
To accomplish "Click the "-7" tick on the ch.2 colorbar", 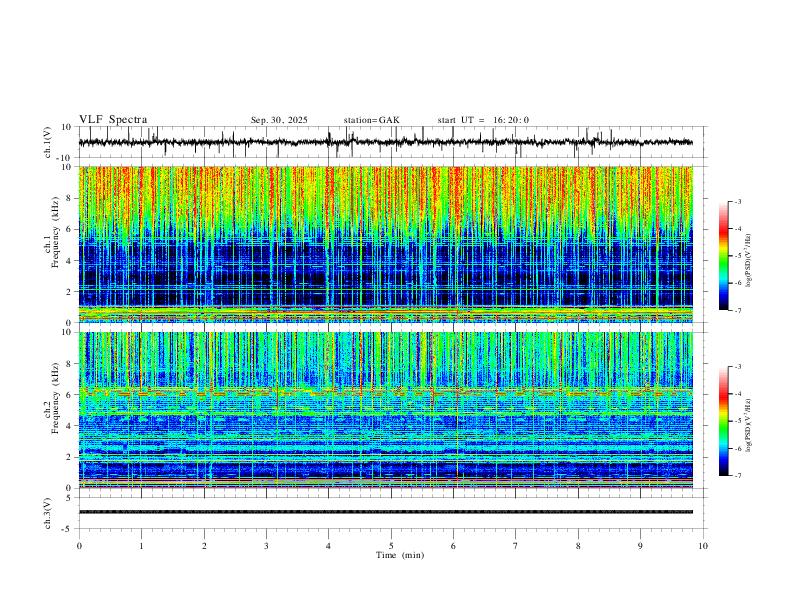I will (x=737, y=475).
